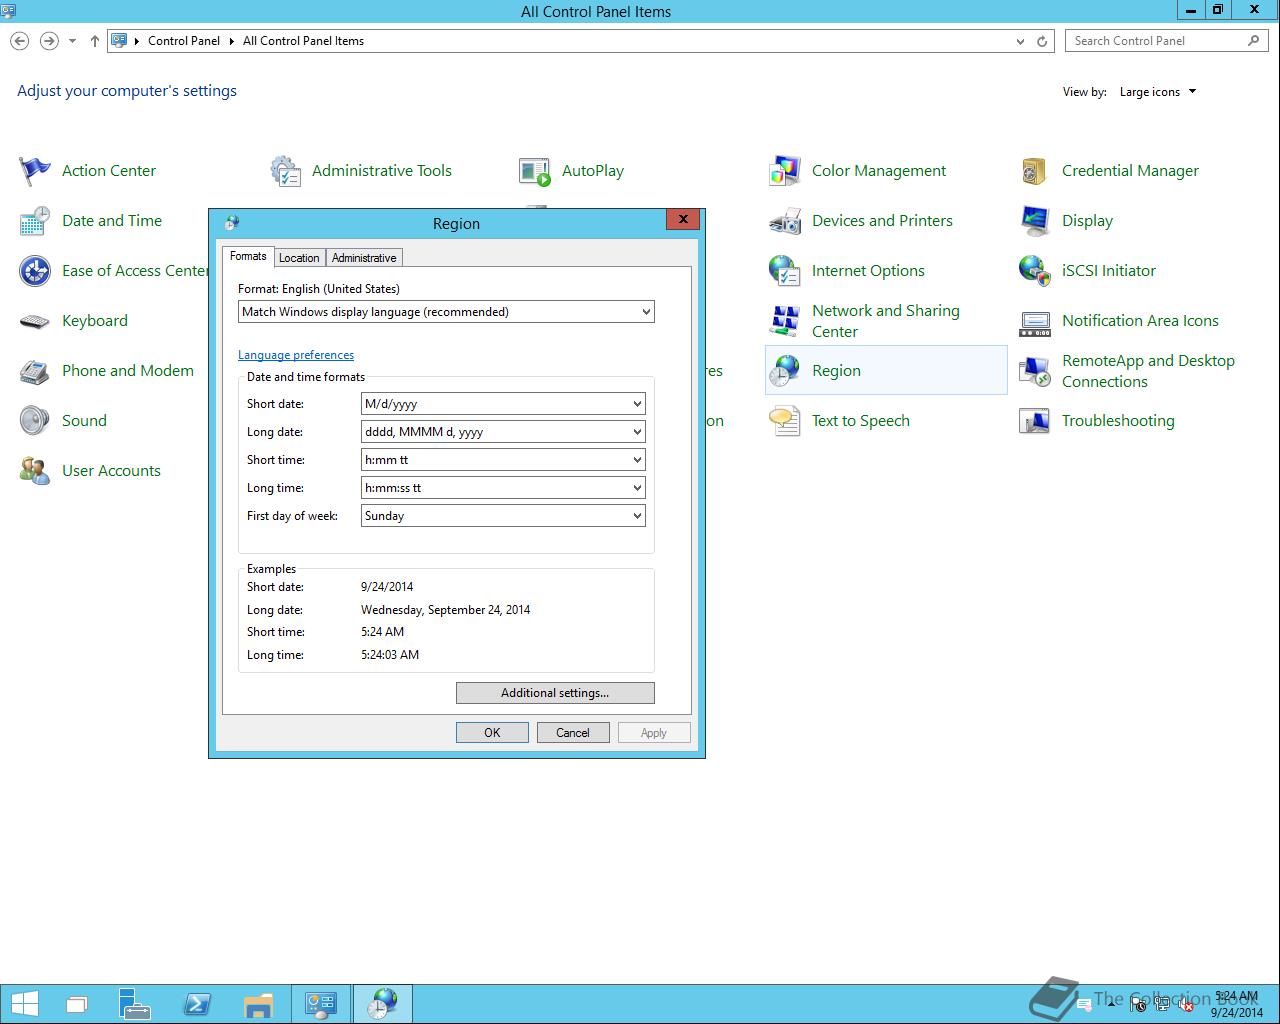The height and width of the screenshot is (1024, 1280).
Task: Click All Control Panel Items breadcrumb
Action: tap(303, 41)
